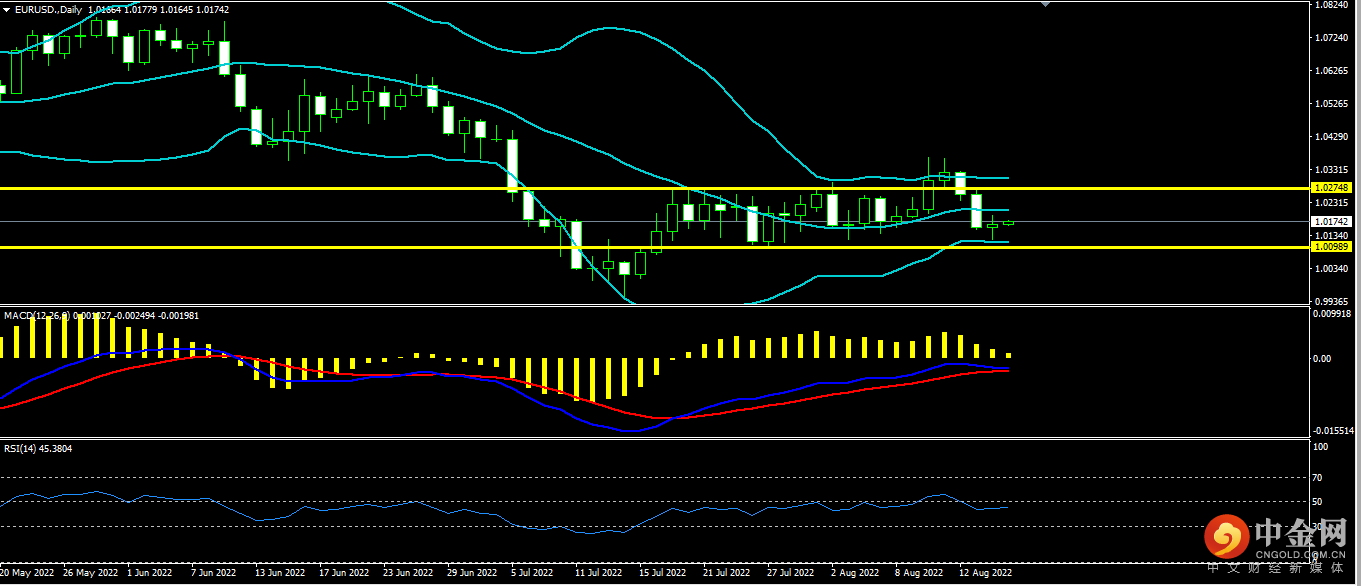Open the chart menu arrow beside EURUSD

click(x=6, y=9)
